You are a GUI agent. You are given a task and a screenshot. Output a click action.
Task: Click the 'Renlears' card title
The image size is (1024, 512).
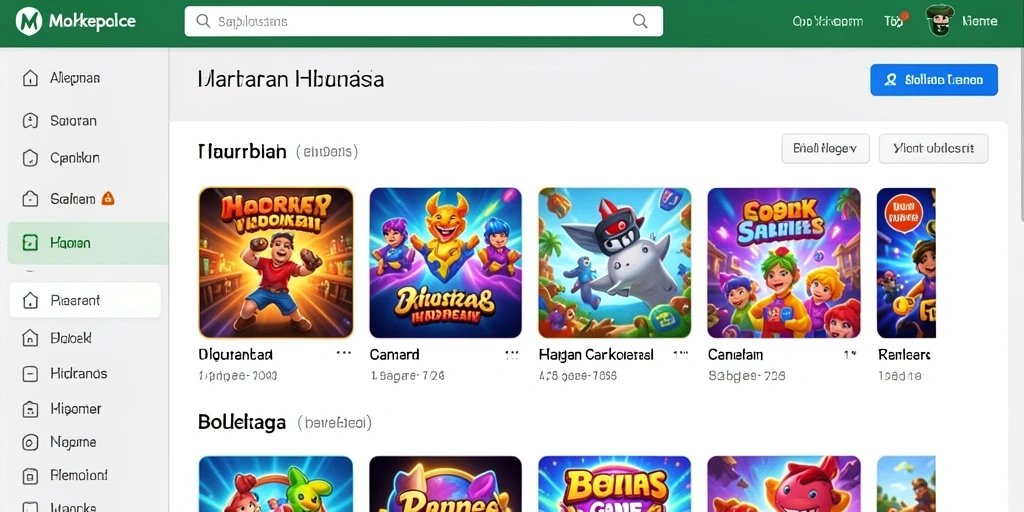click(x=904, y=355)
